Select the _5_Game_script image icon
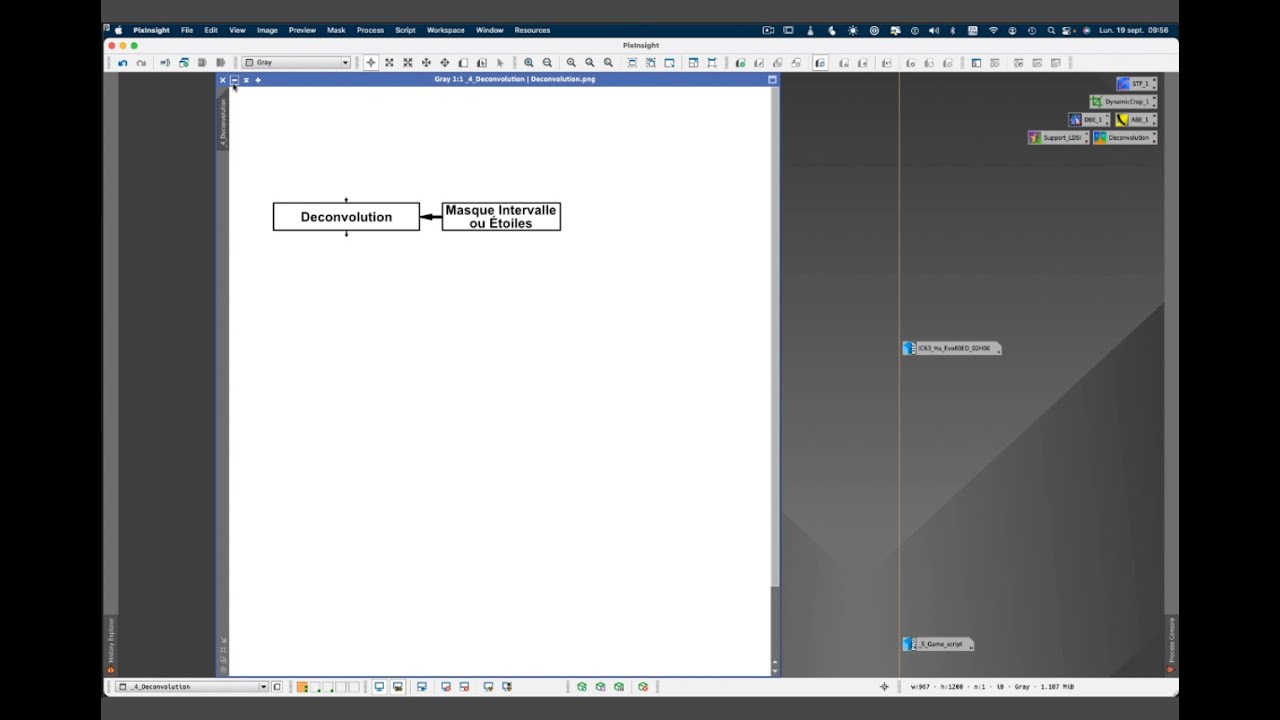 pyautogui.click(x=936, y=644)
